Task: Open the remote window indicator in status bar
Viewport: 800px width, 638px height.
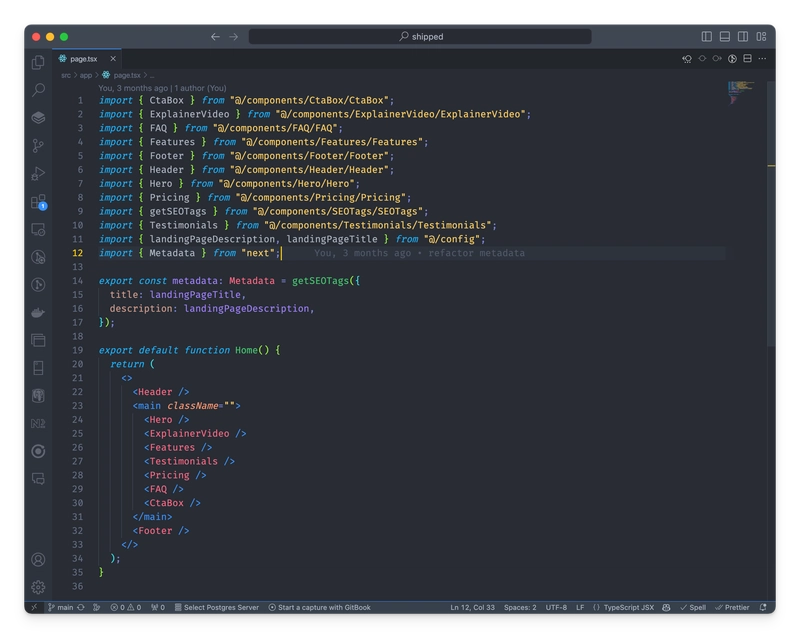Action: [34, 607]
